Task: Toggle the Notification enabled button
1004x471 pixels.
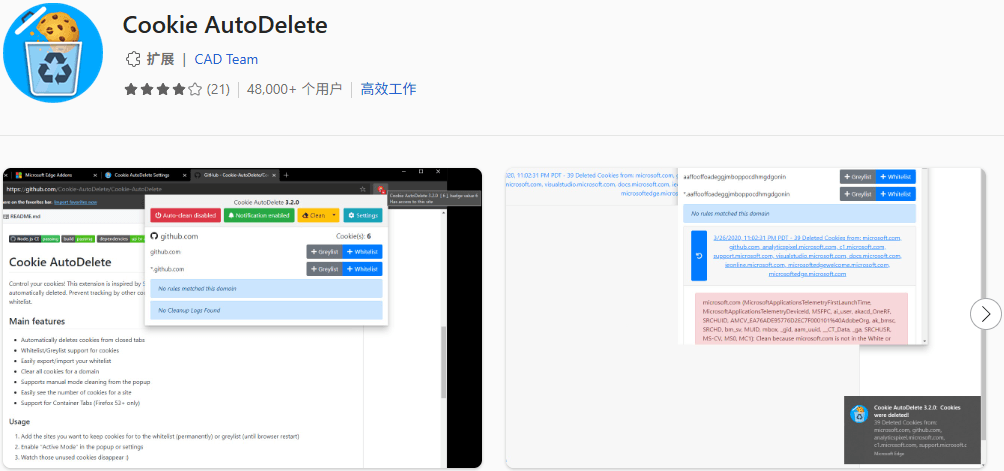Action: click(x=258, y=215)
